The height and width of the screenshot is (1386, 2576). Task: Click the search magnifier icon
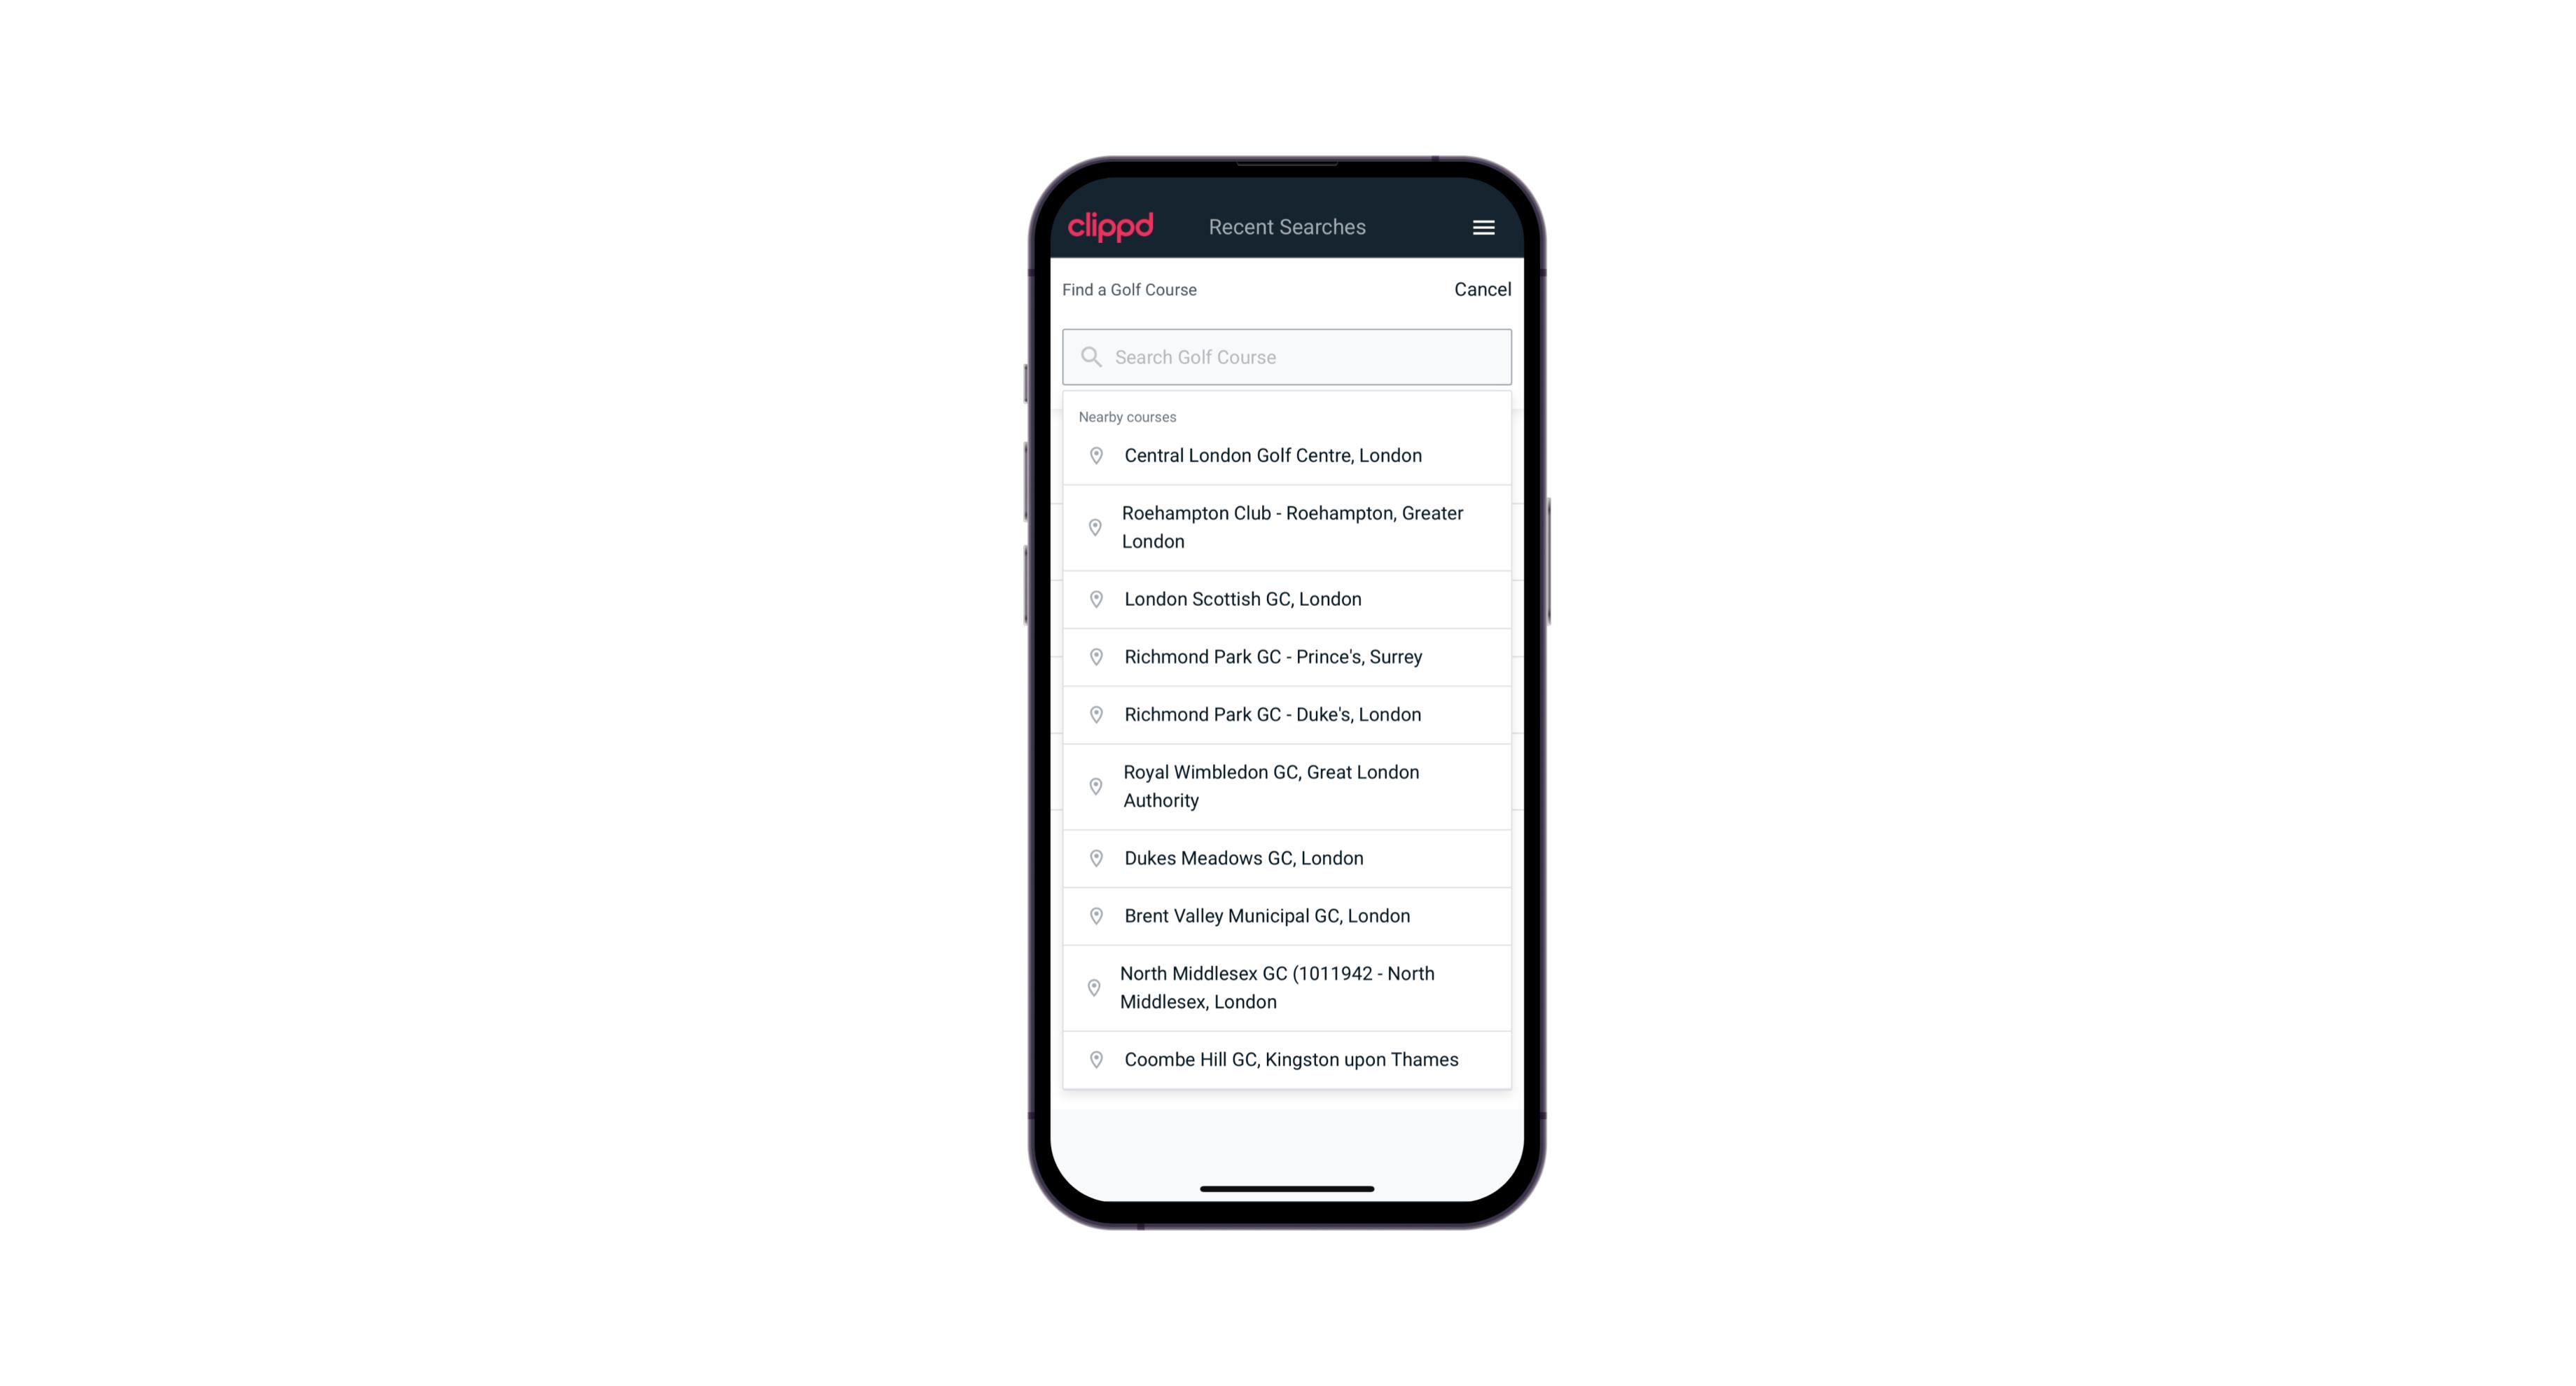1090,355
